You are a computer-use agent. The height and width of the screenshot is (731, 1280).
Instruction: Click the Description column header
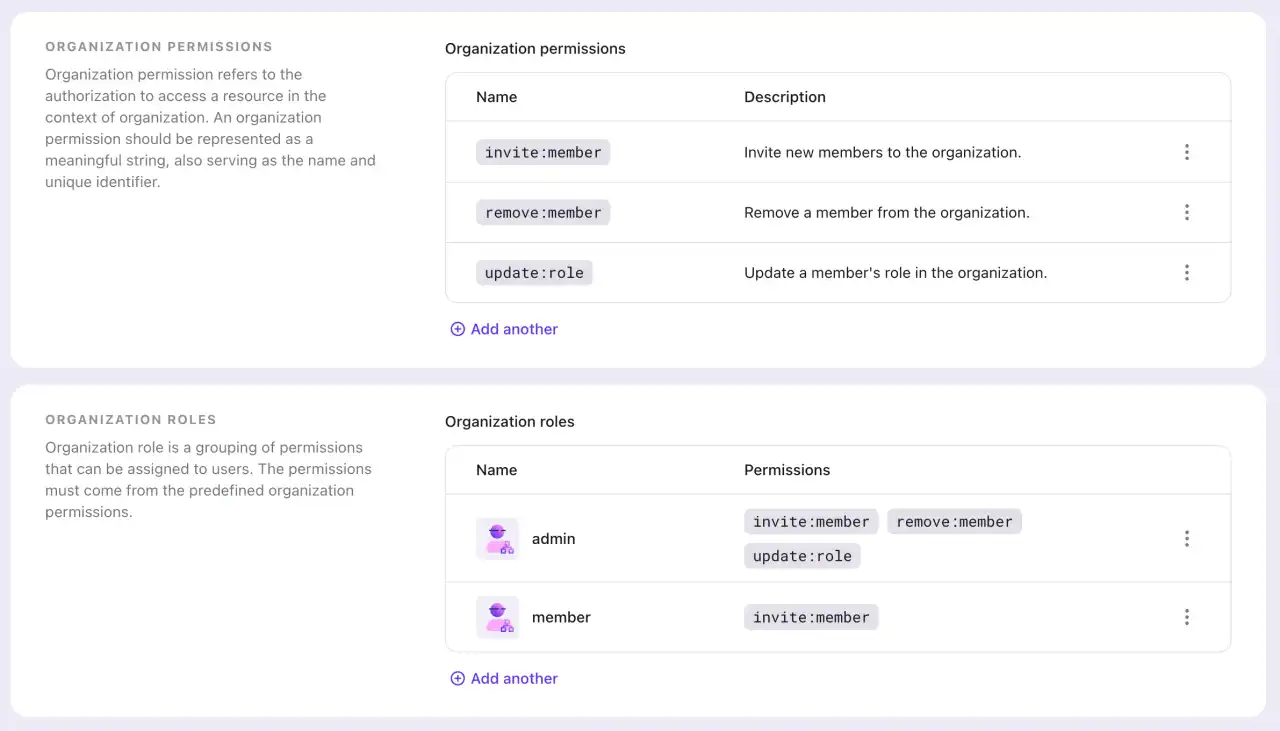point(784,97)
